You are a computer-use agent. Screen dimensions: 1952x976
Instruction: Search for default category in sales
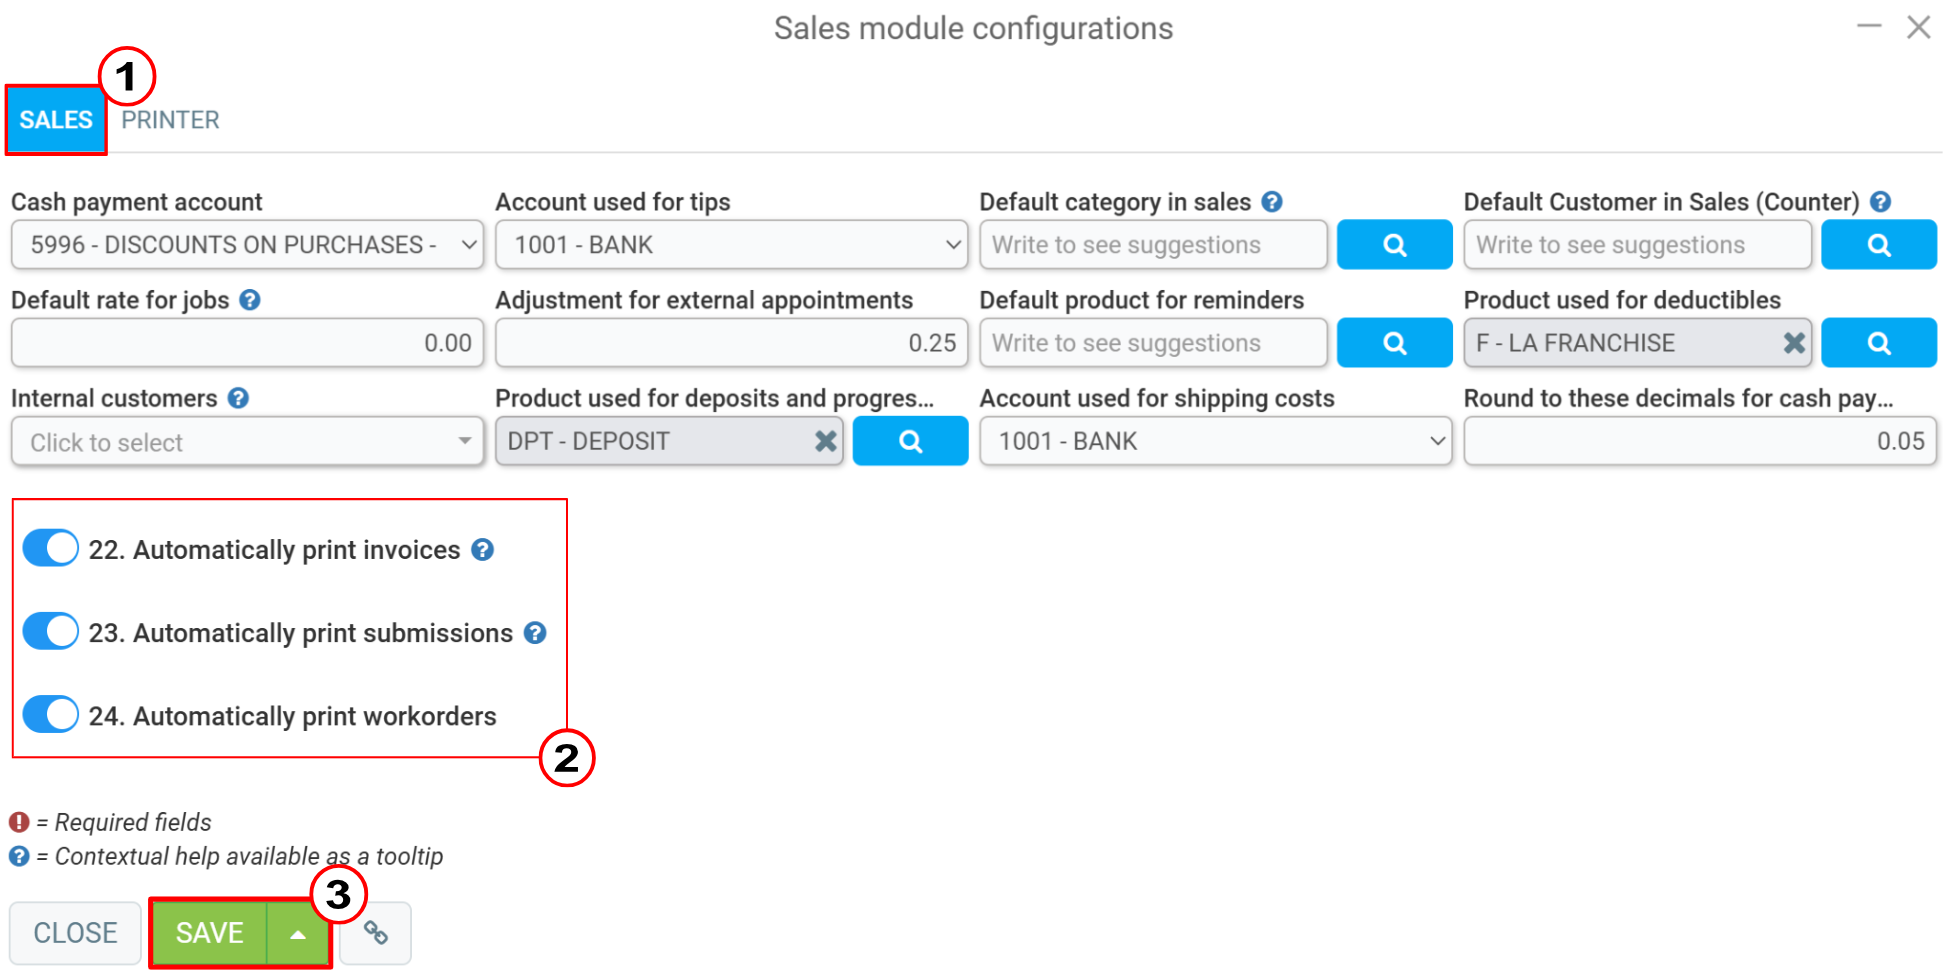1394,245
